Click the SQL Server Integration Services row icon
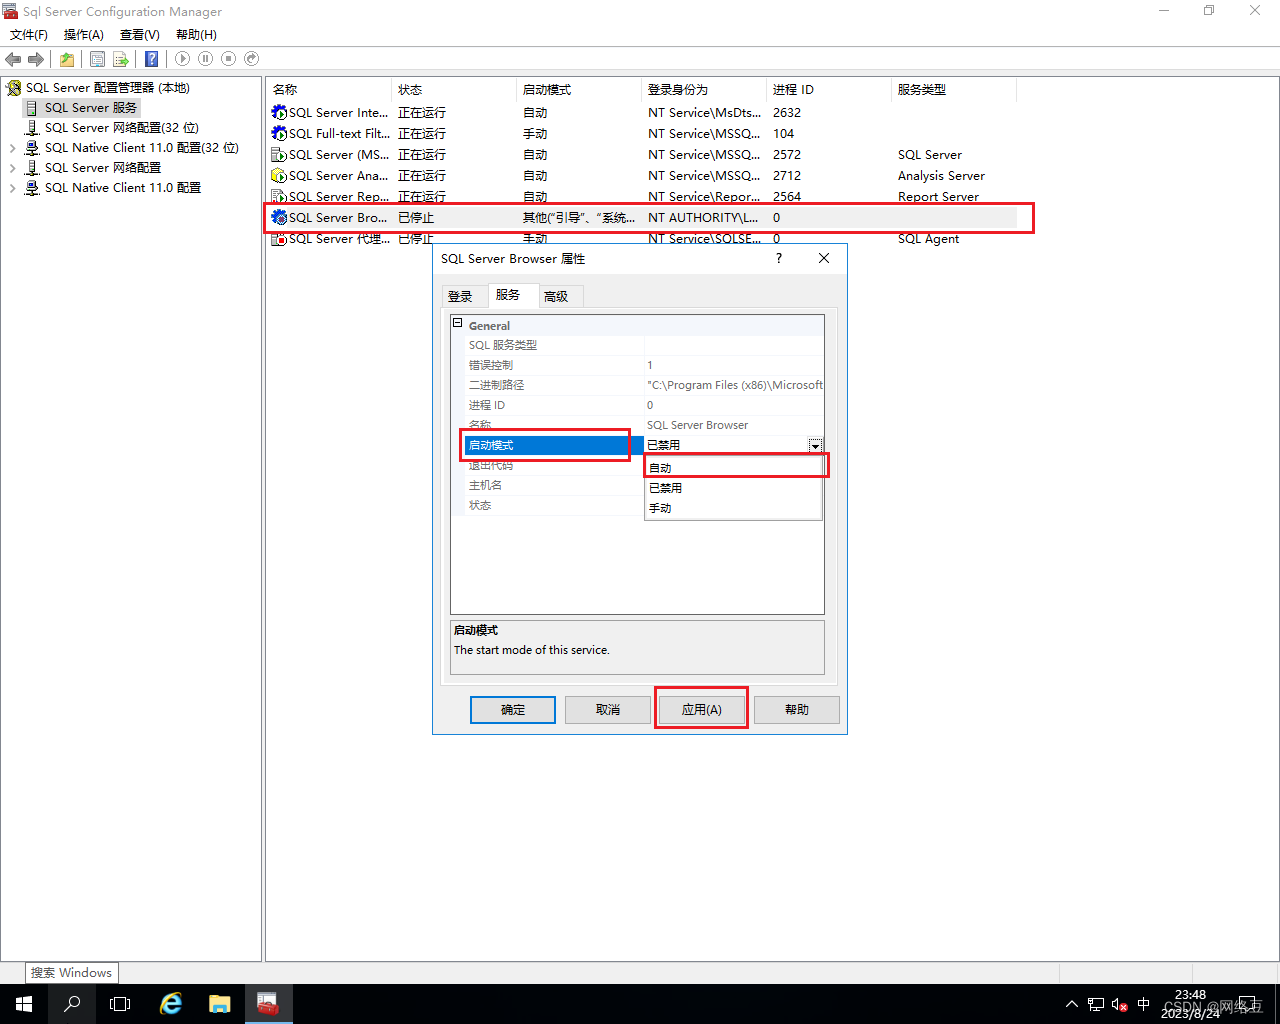Image resolution: width=1280 pixels, height=1024 pixels. (279, 113)
